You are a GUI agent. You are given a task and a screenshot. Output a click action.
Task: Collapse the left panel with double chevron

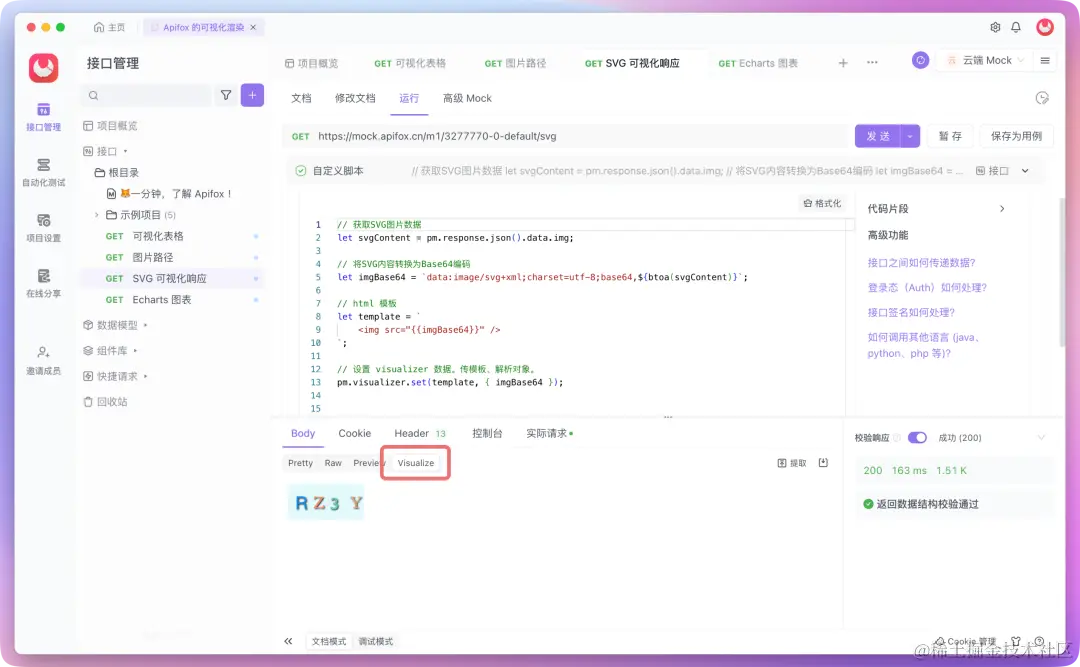coord(288,642)
